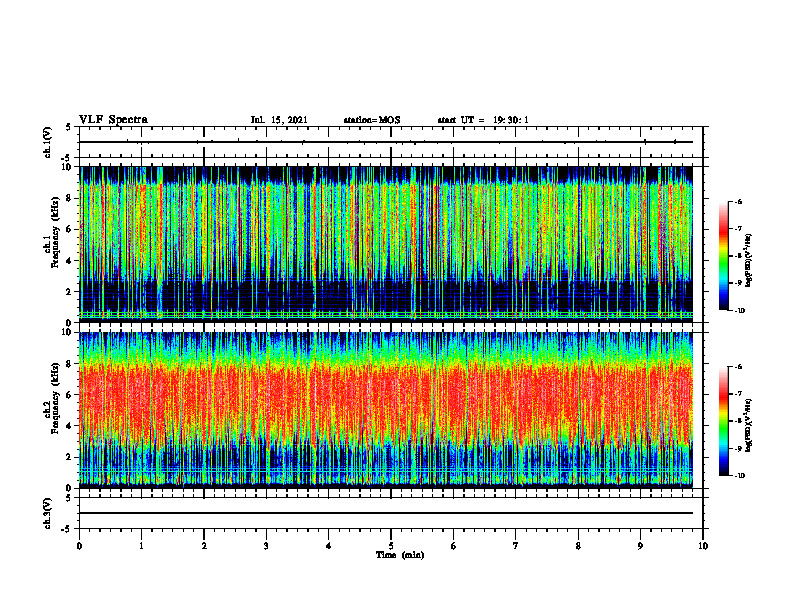Click inside the ch.2 spectrogram panel
The width and height of the screenshot is (792, 612).
click(x=386, y=410)
